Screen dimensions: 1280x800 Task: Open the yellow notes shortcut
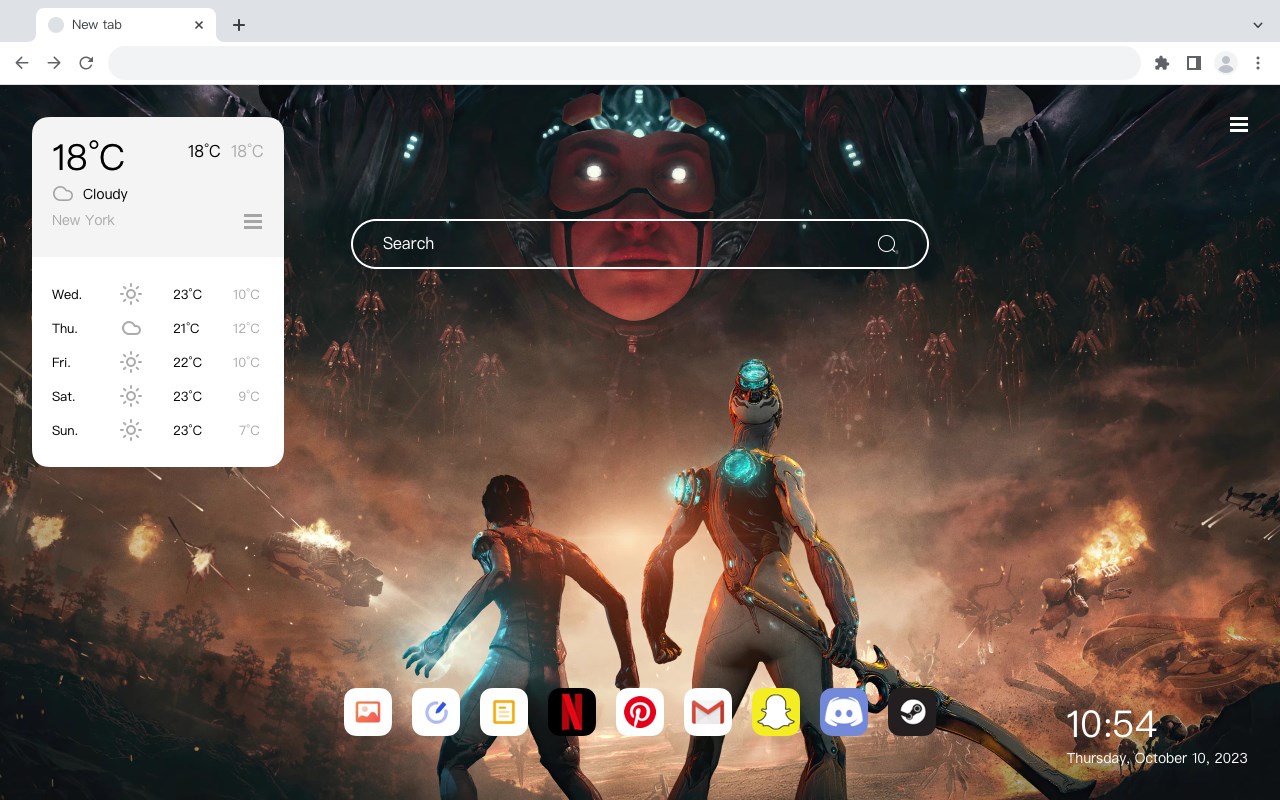(504, 712)
